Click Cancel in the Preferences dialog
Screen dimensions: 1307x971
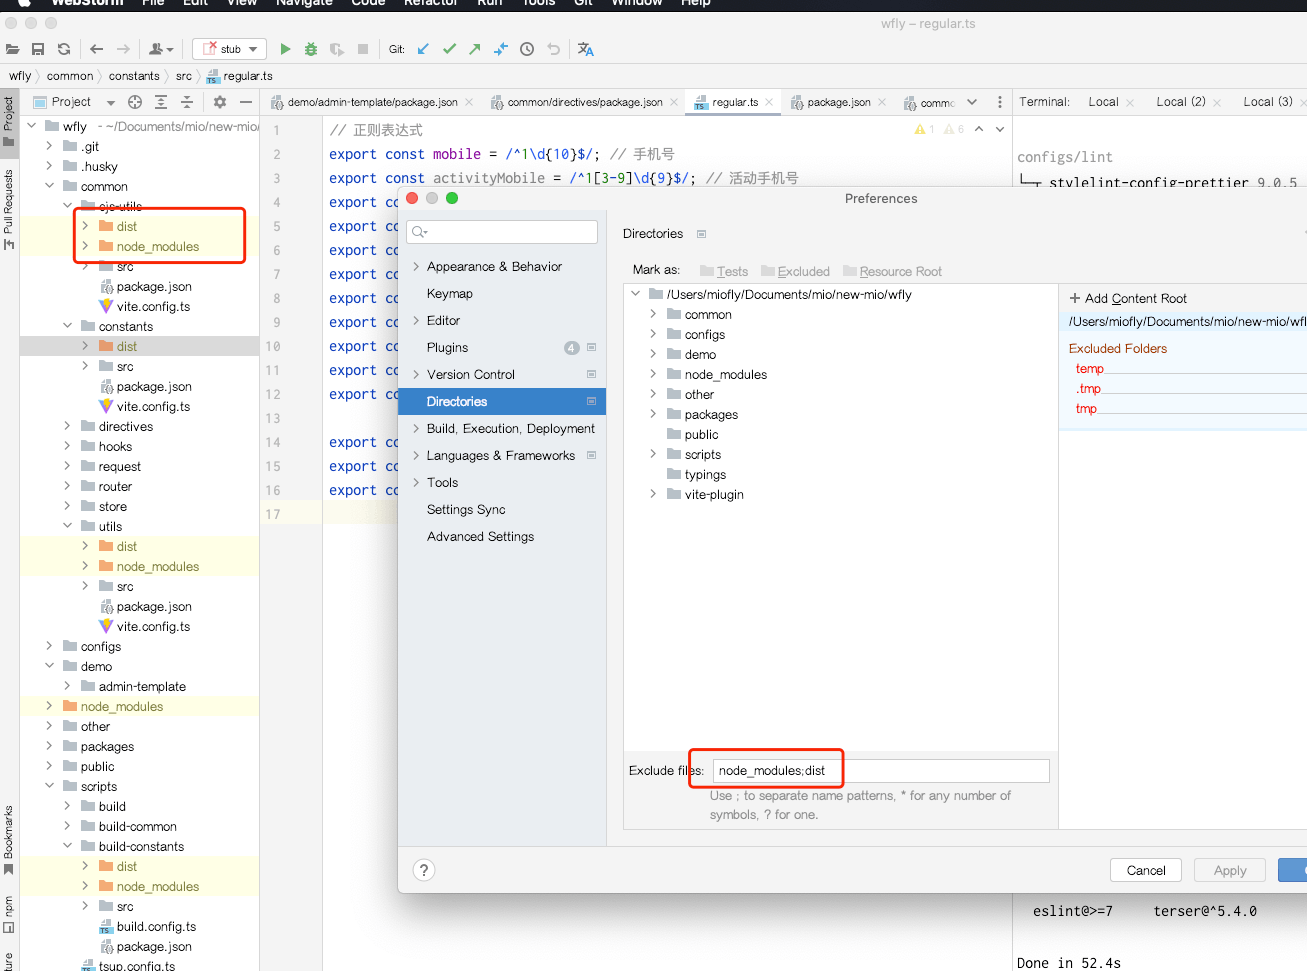(1146, 870)
